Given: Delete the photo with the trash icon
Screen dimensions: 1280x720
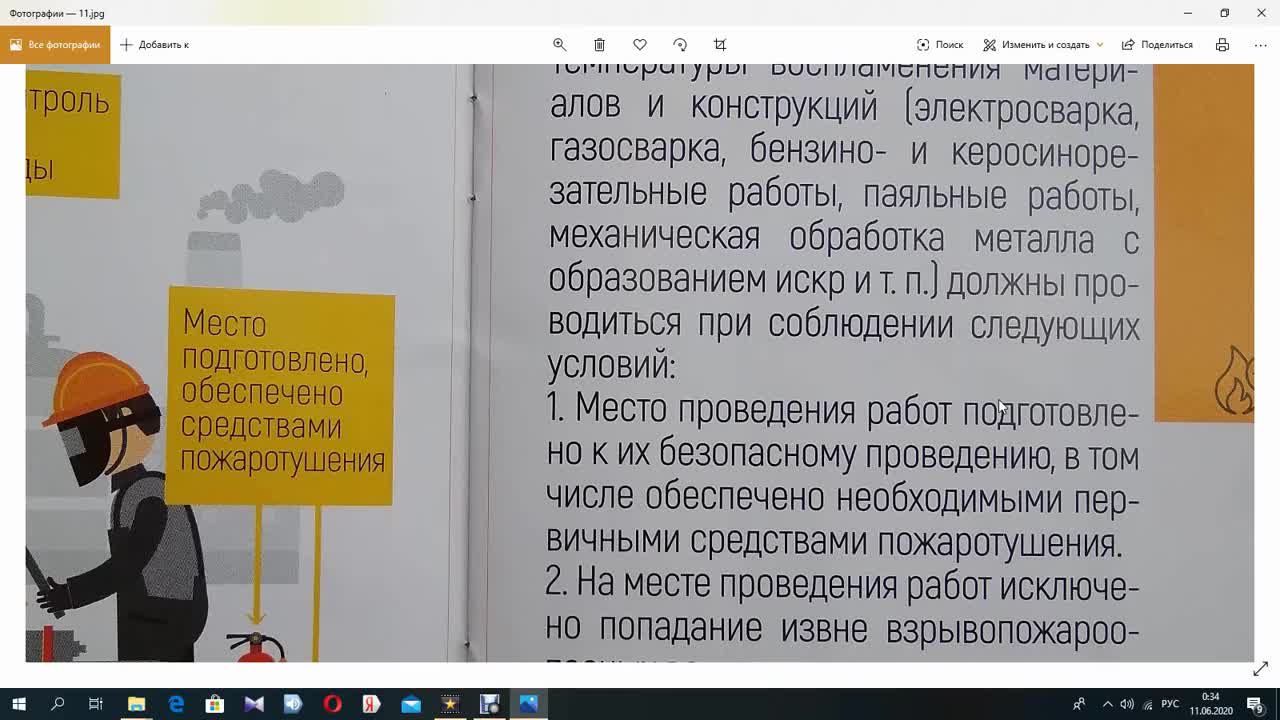Looking at the screenshot, I should click(x=599, y=45).
